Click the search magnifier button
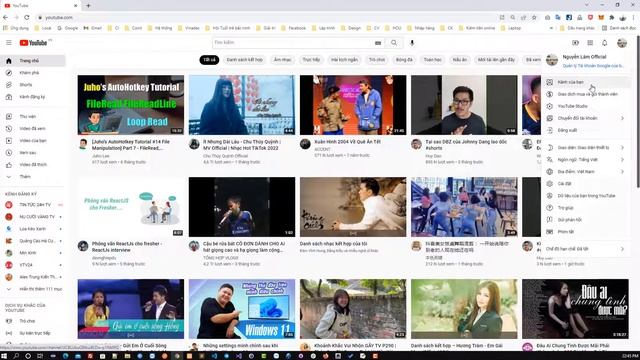640x360 pixels. pos(394,42)
